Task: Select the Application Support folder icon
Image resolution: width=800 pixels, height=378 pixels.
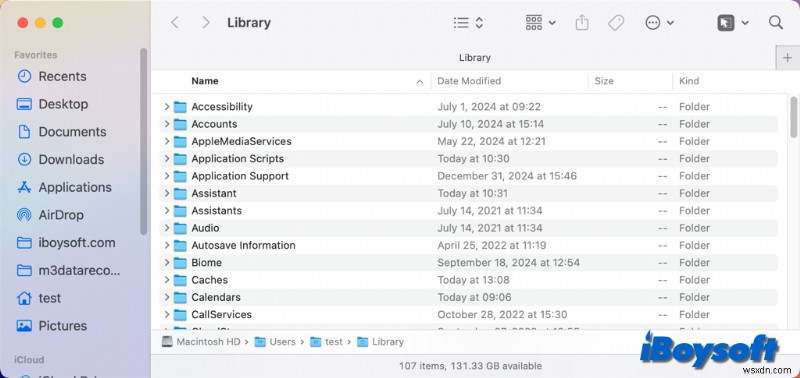Action: (x=180, y=176)
